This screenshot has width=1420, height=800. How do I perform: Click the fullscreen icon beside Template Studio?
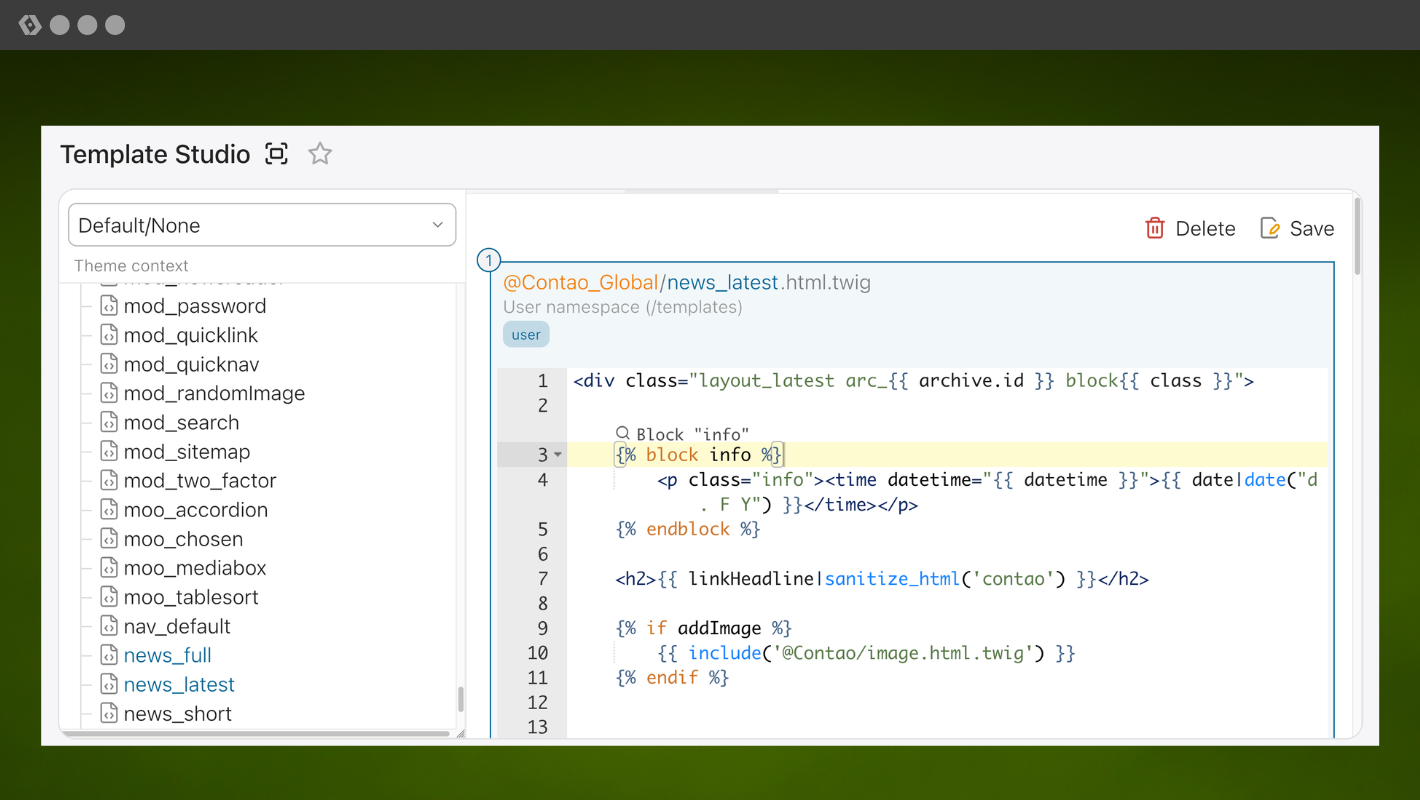(x=276, y=154)
